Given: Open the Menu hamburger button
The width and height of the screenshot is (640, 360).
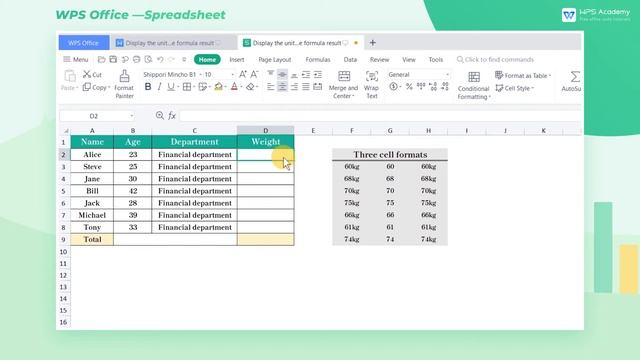Looking at the screenshot, I should pos(76,60).
